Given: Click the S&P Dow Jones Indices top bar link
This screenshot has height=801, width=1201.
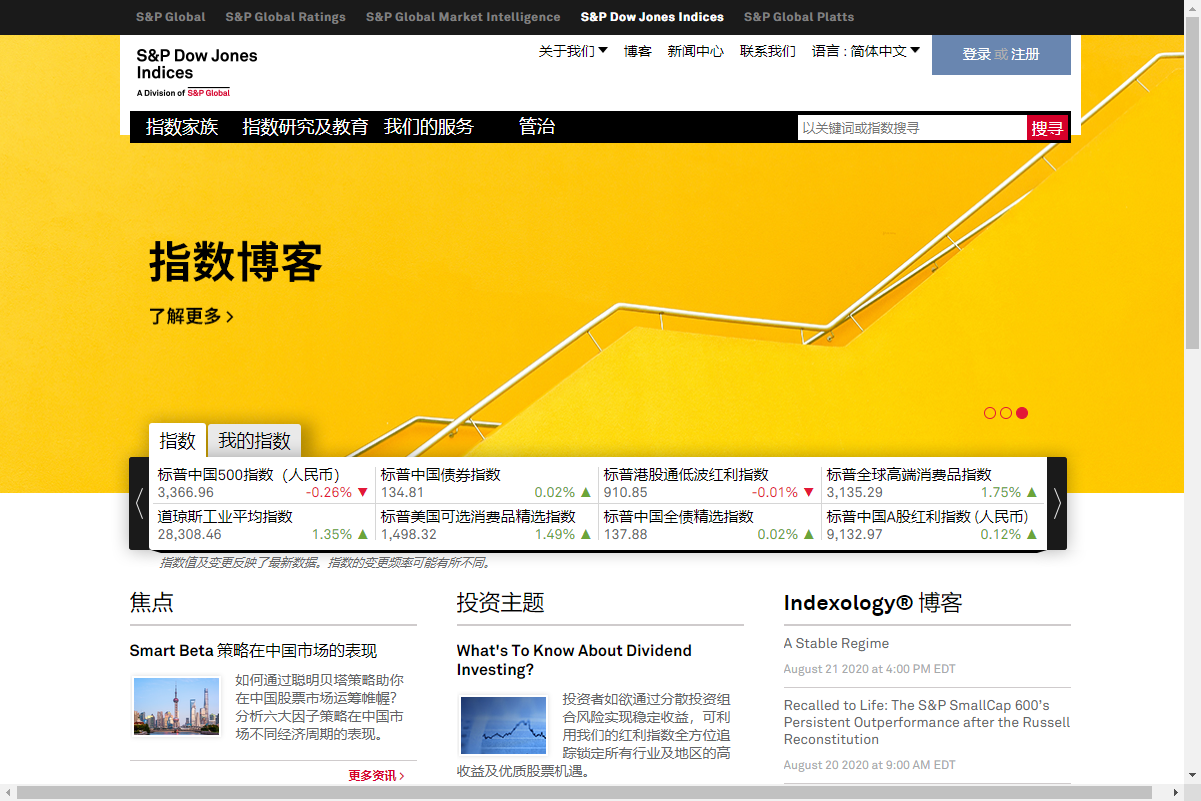Looking at the screenshot, I should point(652,17).
